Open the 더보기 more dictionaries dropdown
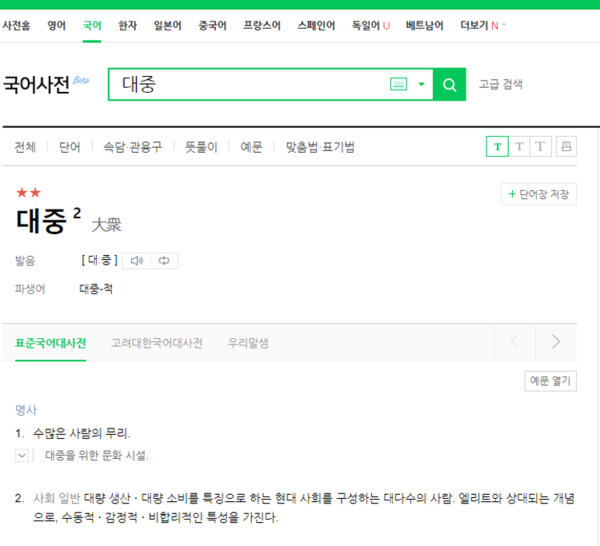Screen dimensions: 600x546 coord(483,26)
